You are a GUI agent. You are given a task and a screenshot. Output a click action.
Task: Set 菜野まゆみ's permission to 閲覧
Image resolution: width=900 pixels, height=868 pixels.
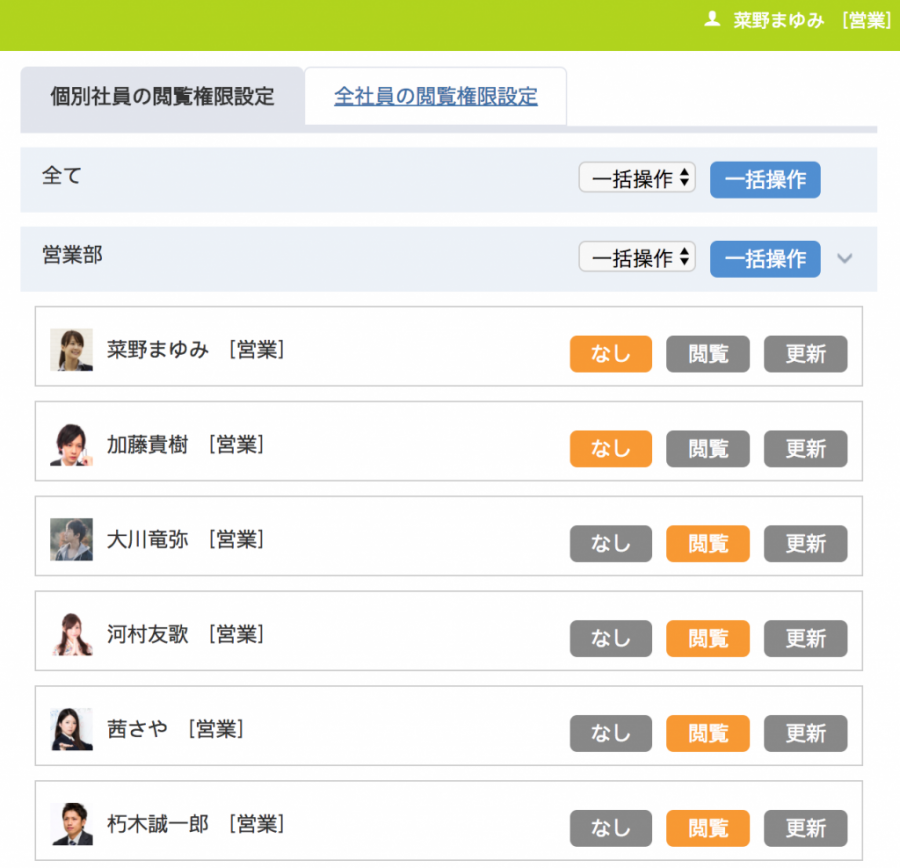tap(708, 354)
